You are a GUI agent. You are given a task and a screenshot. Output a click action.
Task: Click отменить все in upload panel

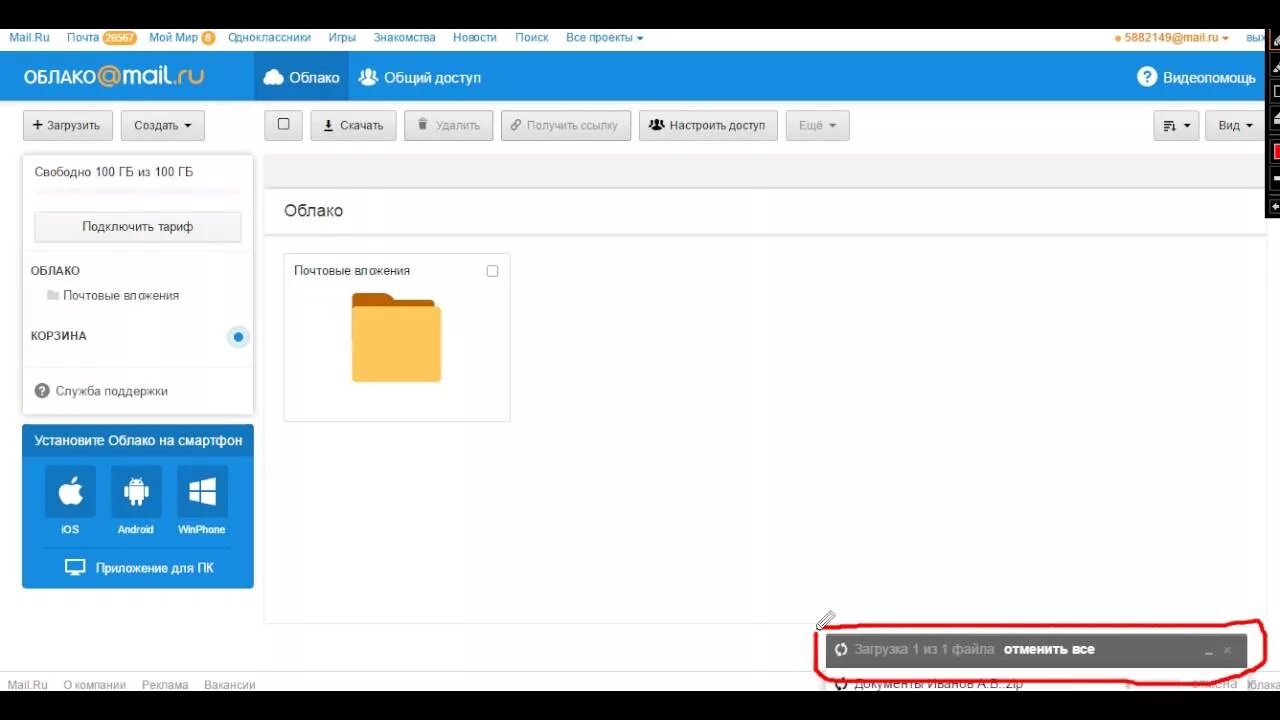1049,650
